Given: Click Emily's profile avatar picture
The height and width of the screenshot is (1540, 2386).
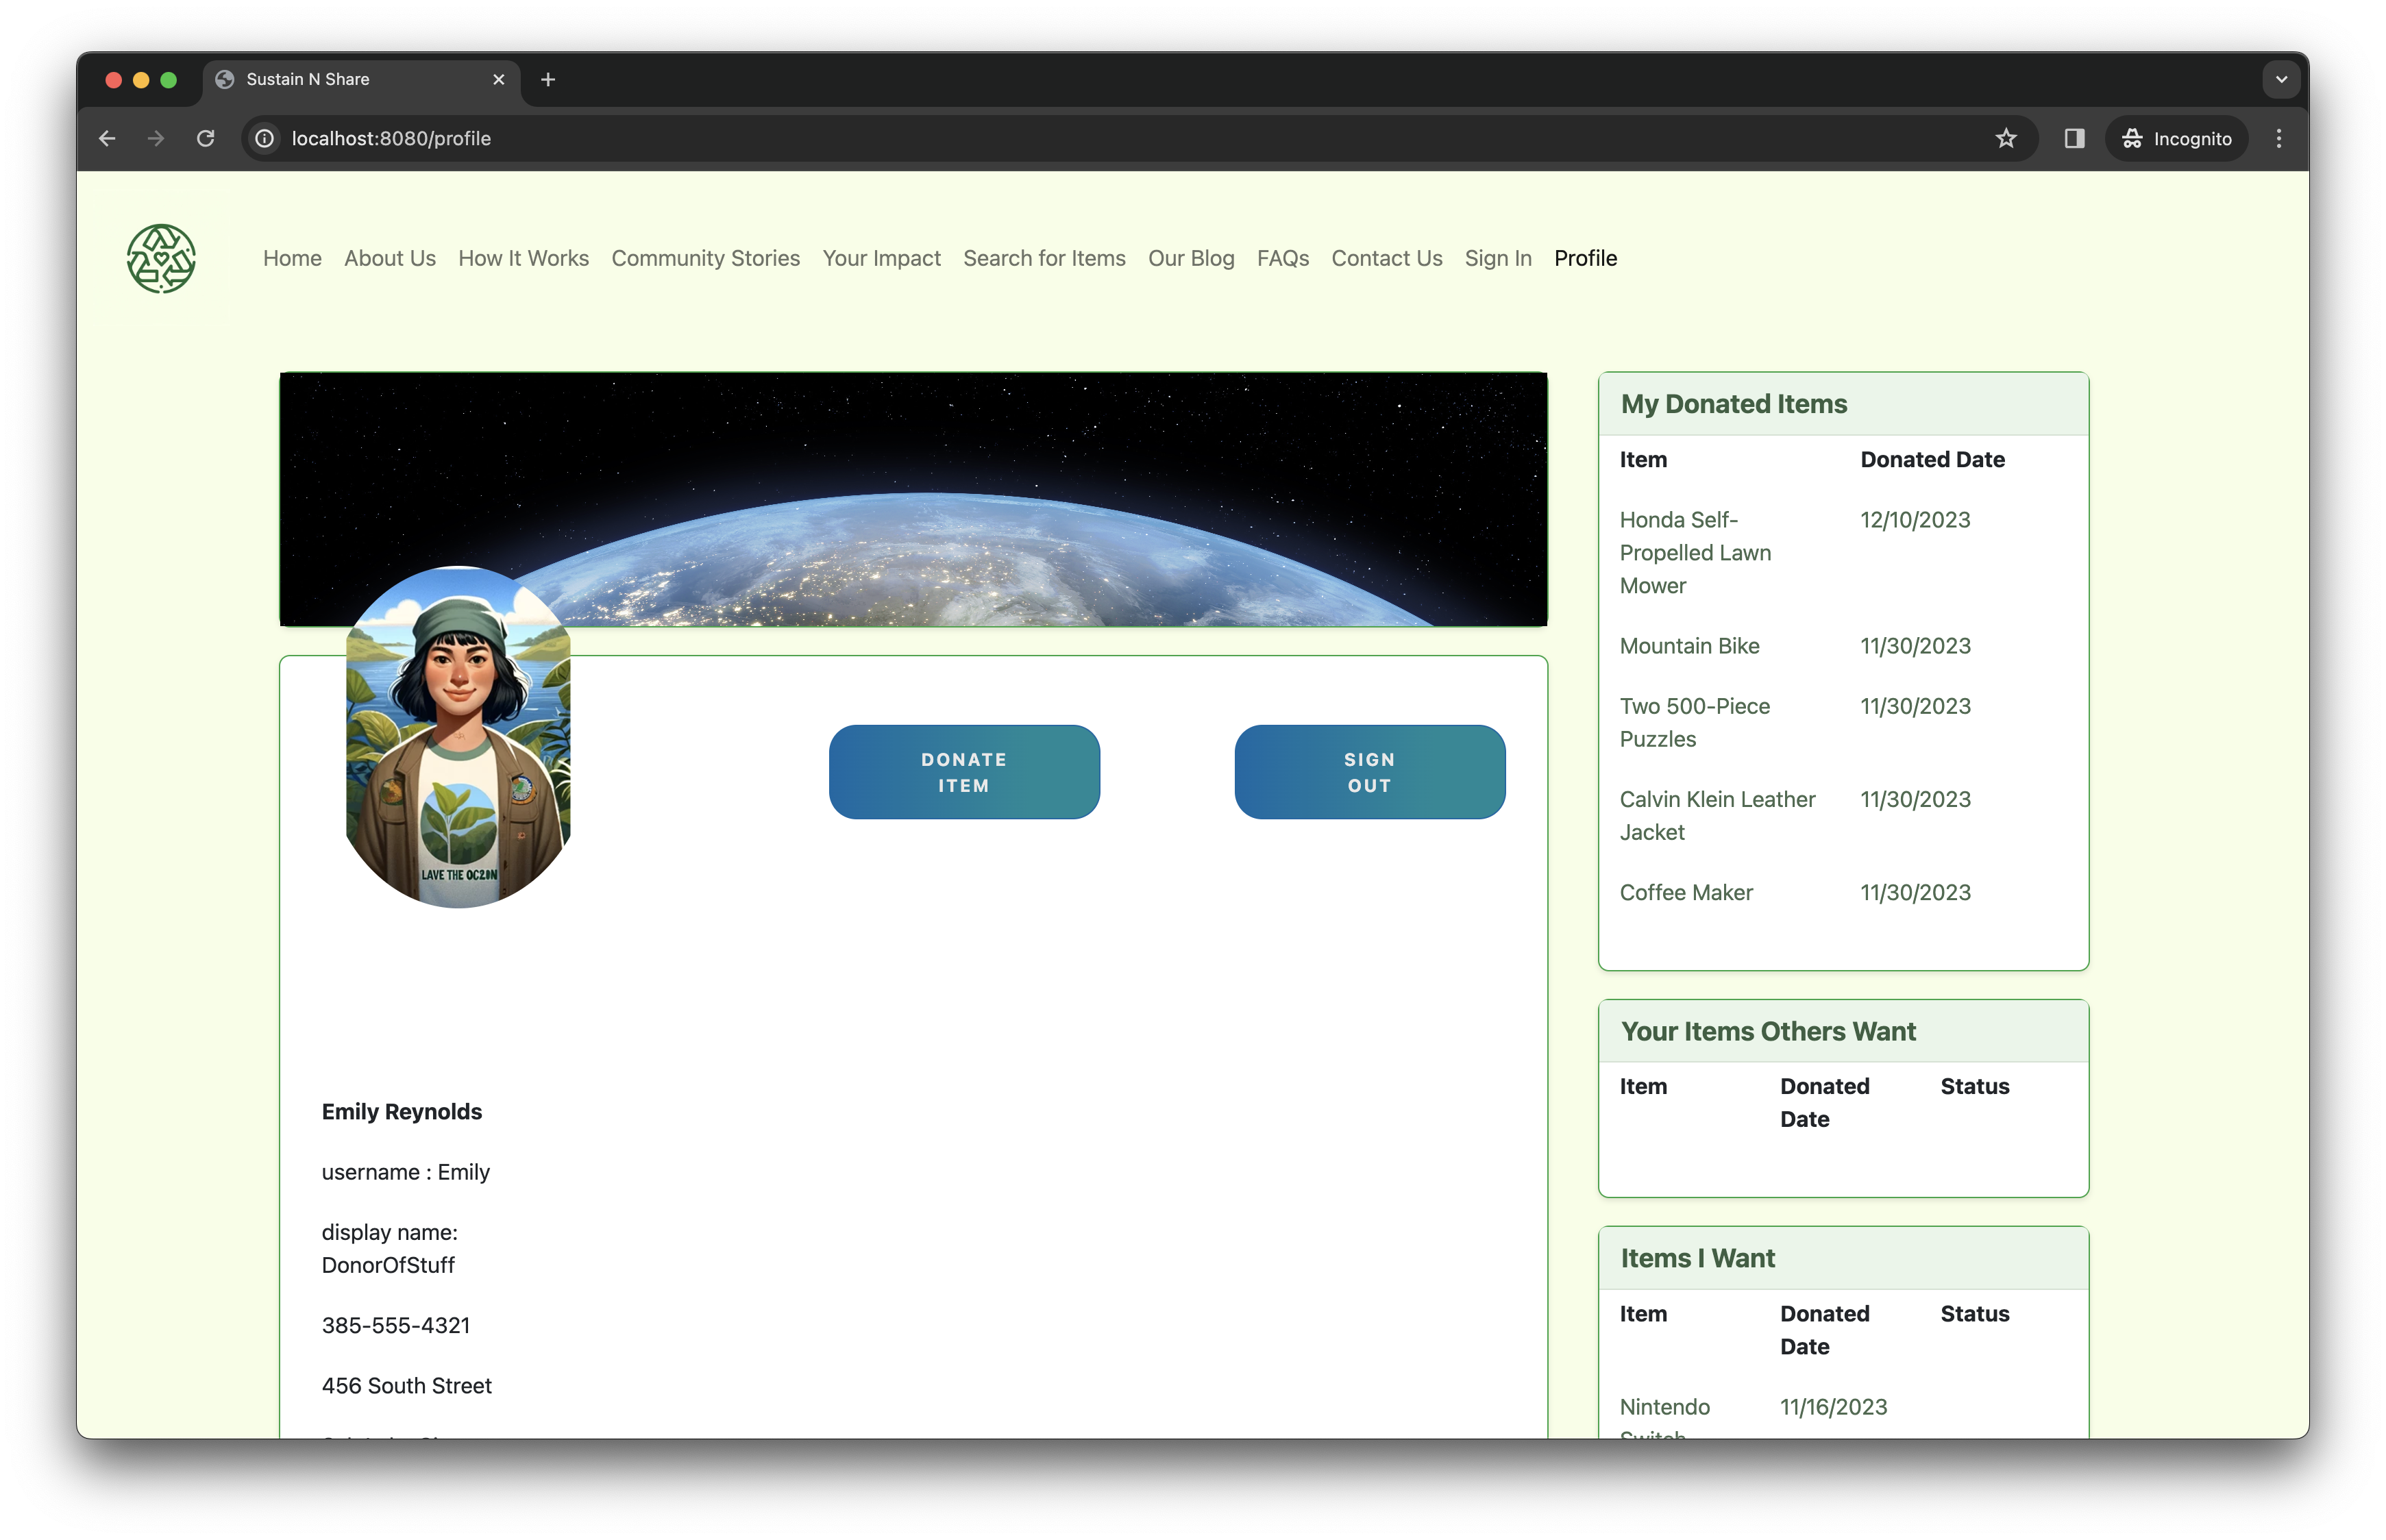Looking at the screenshot, I should pyautogui.click(x=458, y=737).
